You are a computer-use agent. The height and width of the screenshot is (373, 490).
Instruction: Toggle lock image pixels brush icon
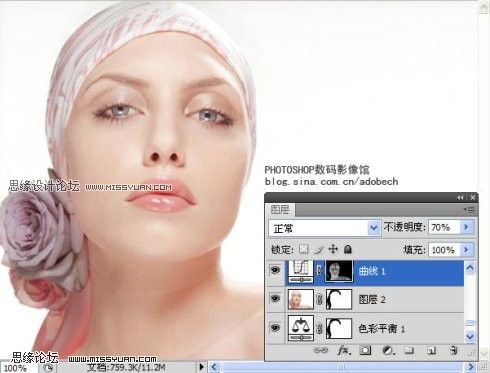[x=319, y=249]
